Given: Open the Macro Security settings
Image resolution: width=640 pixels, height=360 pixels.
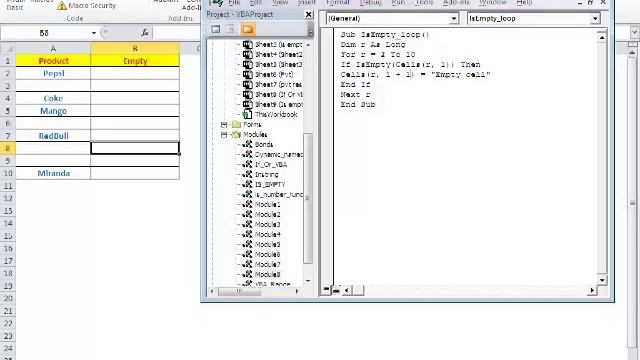Looking at the screenshot, I should pos(86,5).
